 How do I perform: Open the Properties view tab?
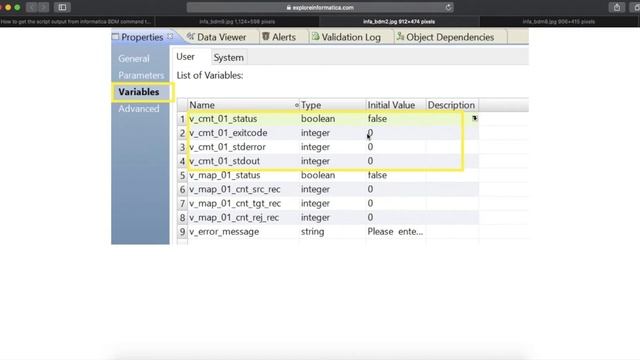click(x=142, y=37)
